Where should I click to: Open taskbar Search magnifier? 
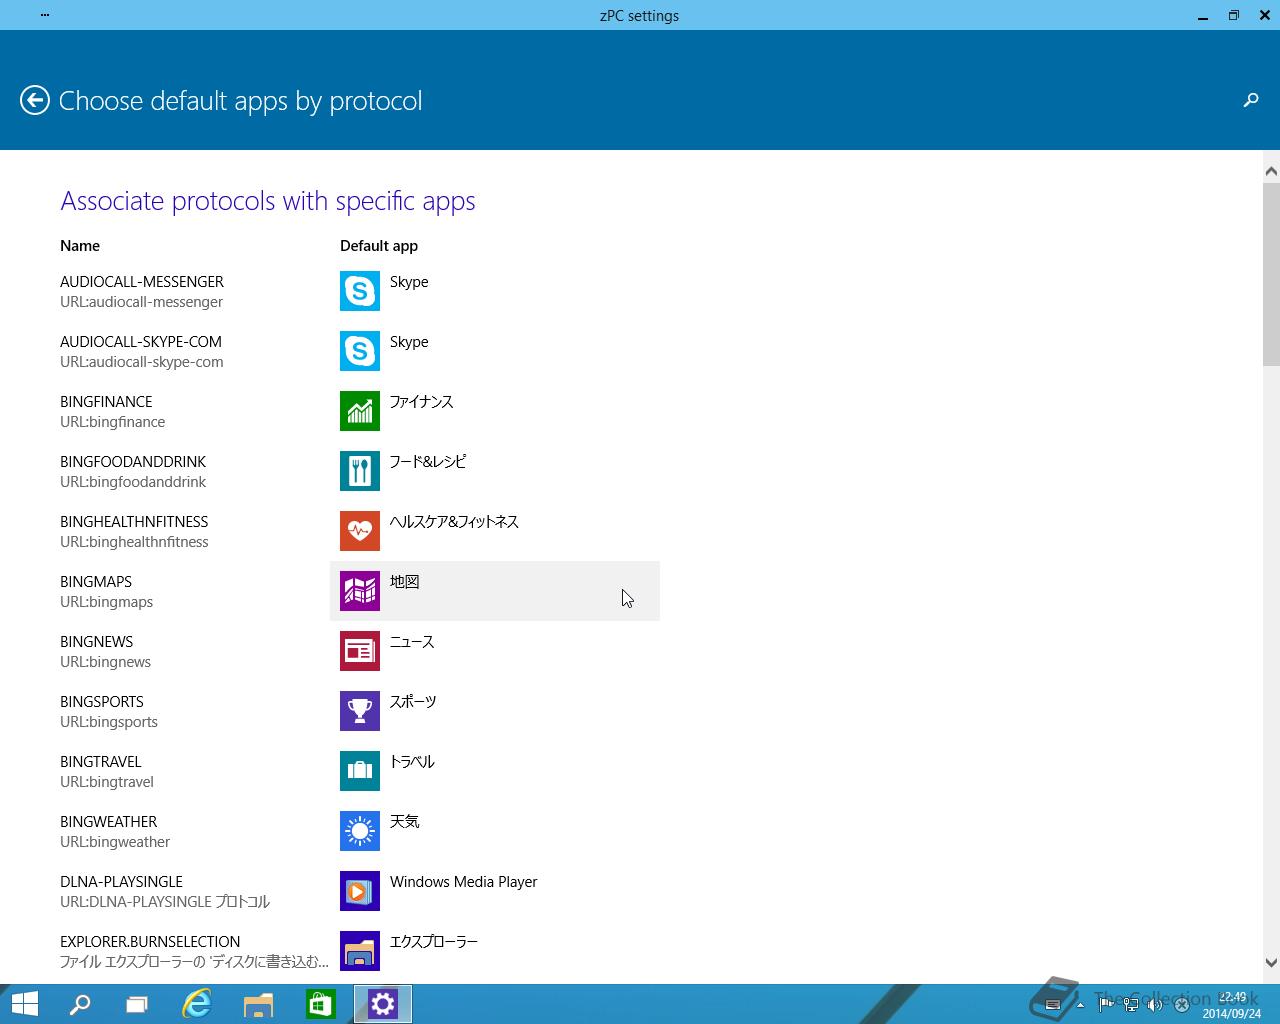(x=80, y=1004)
